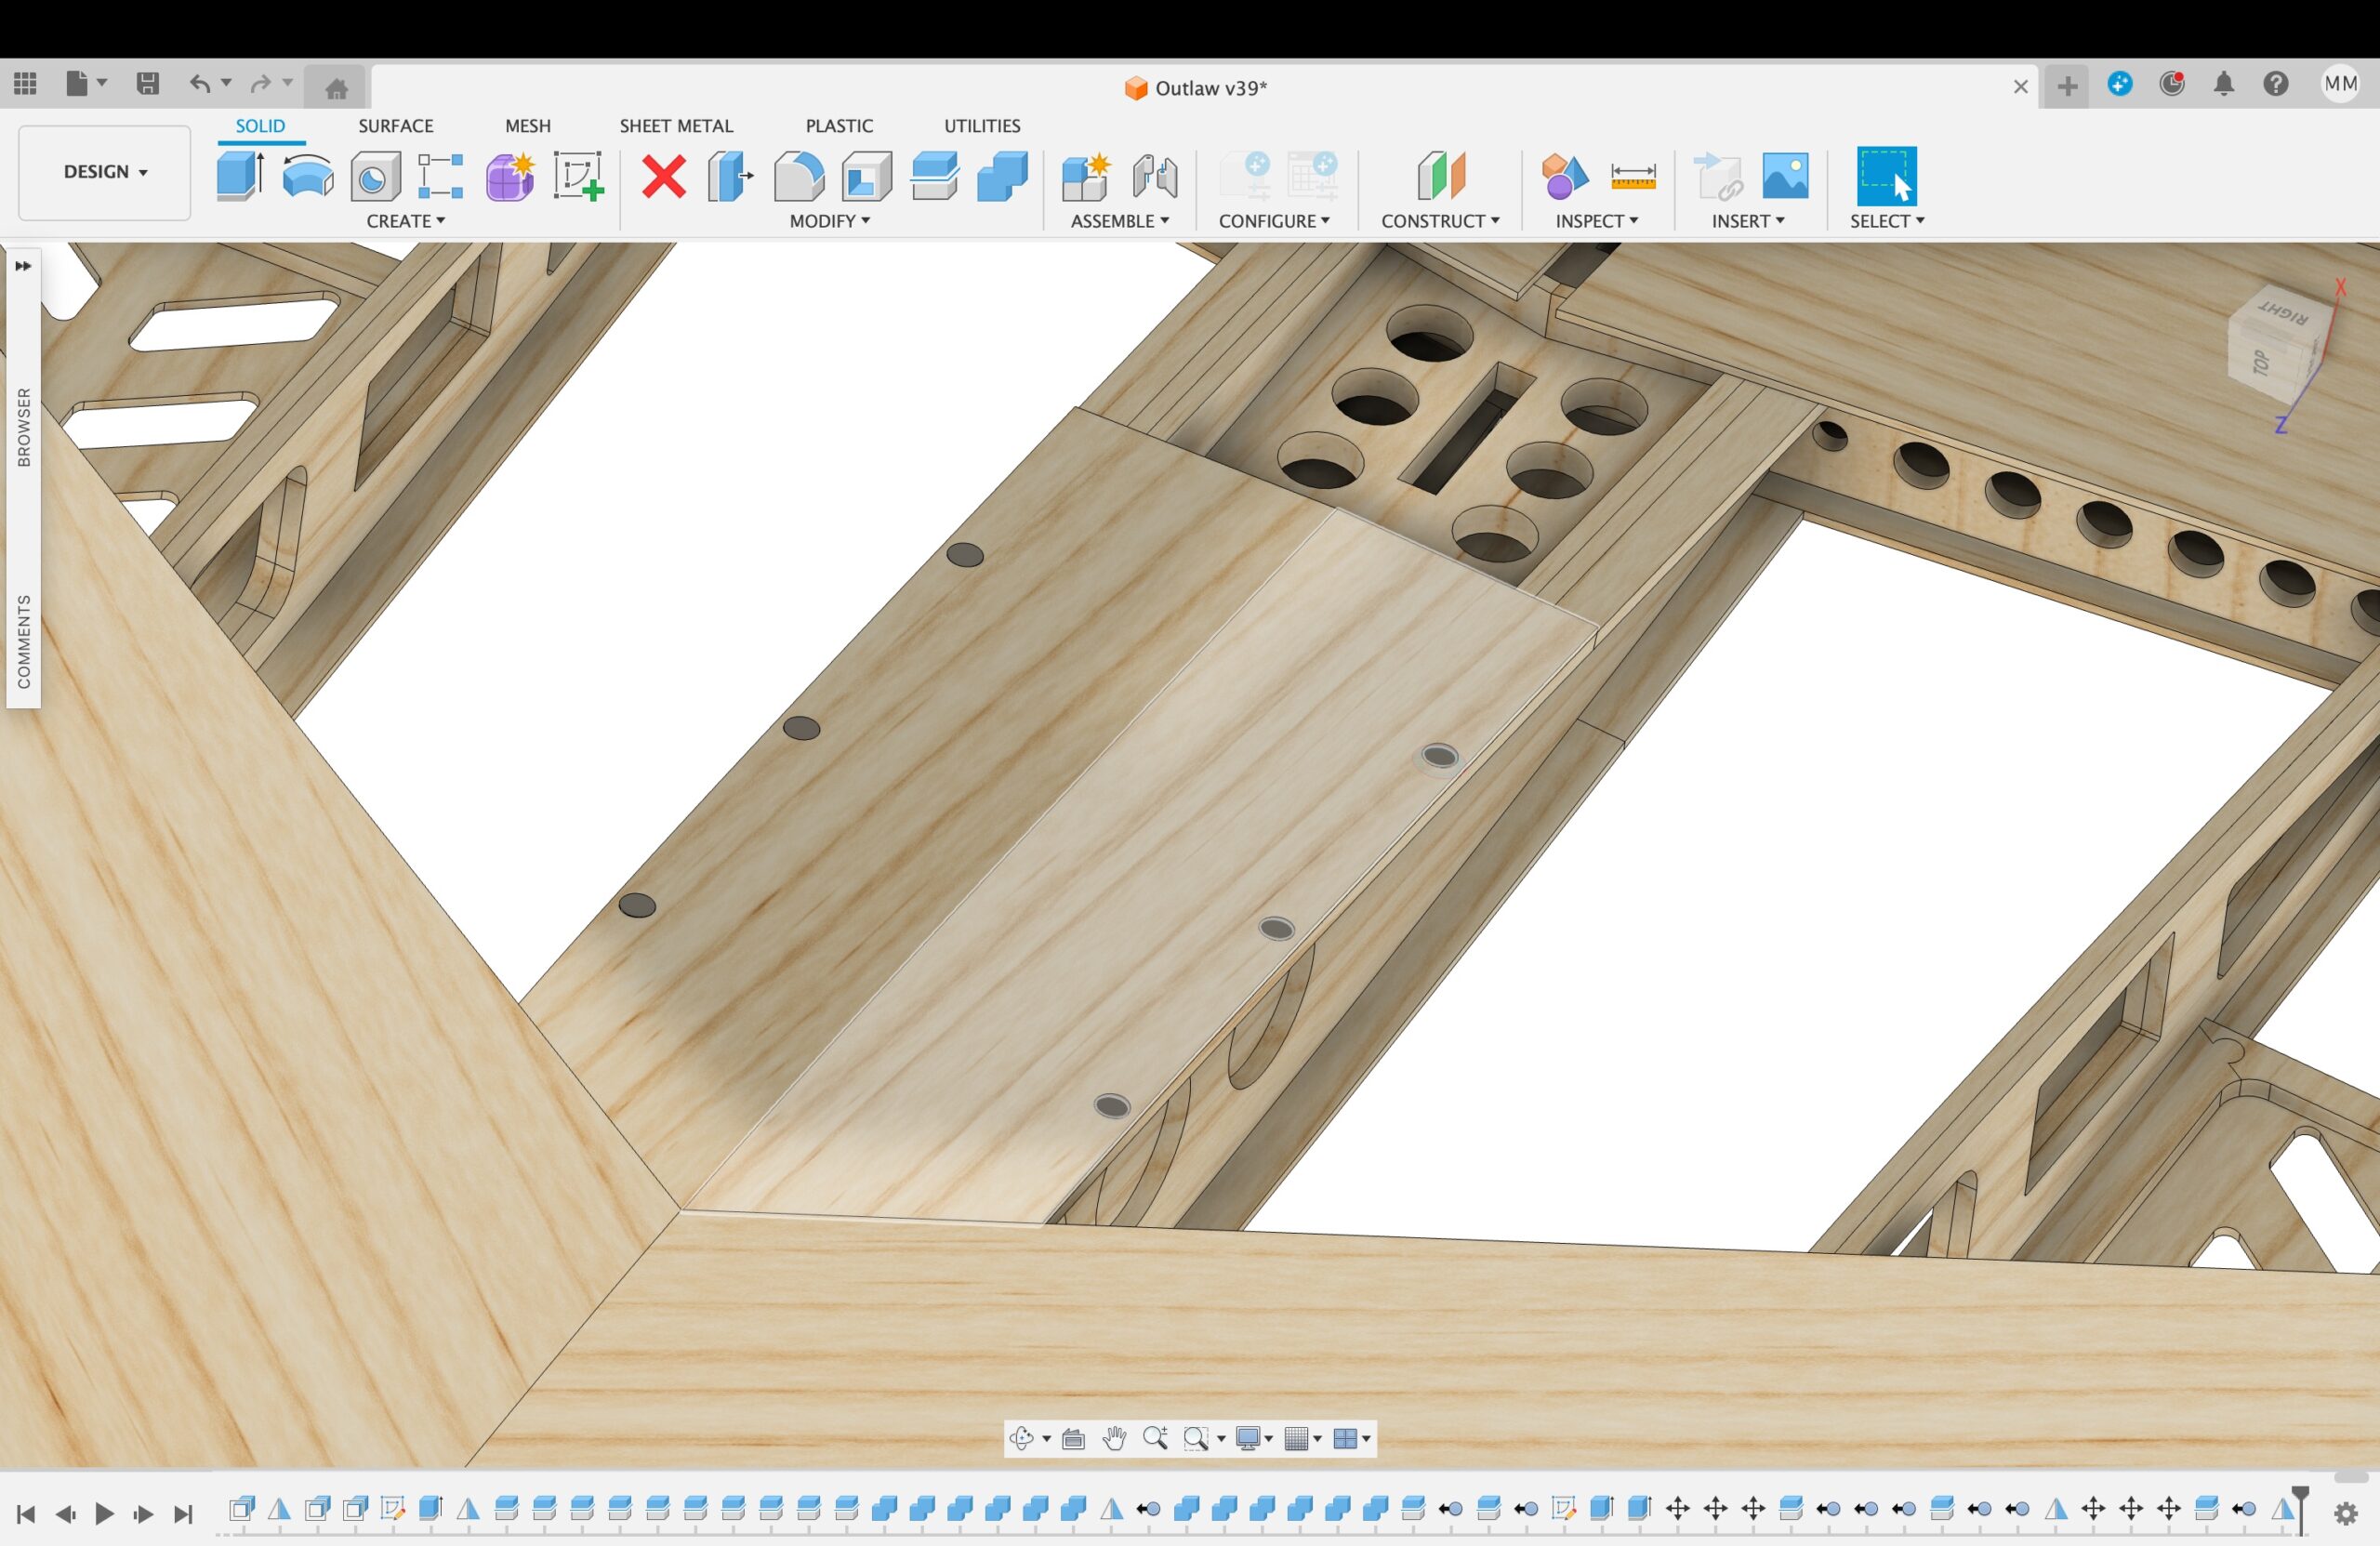The width and height of the screenshot is (2380, 1546).
Task: Expand the CONSTRUCT menu
Action: (x=1440, y=221)
